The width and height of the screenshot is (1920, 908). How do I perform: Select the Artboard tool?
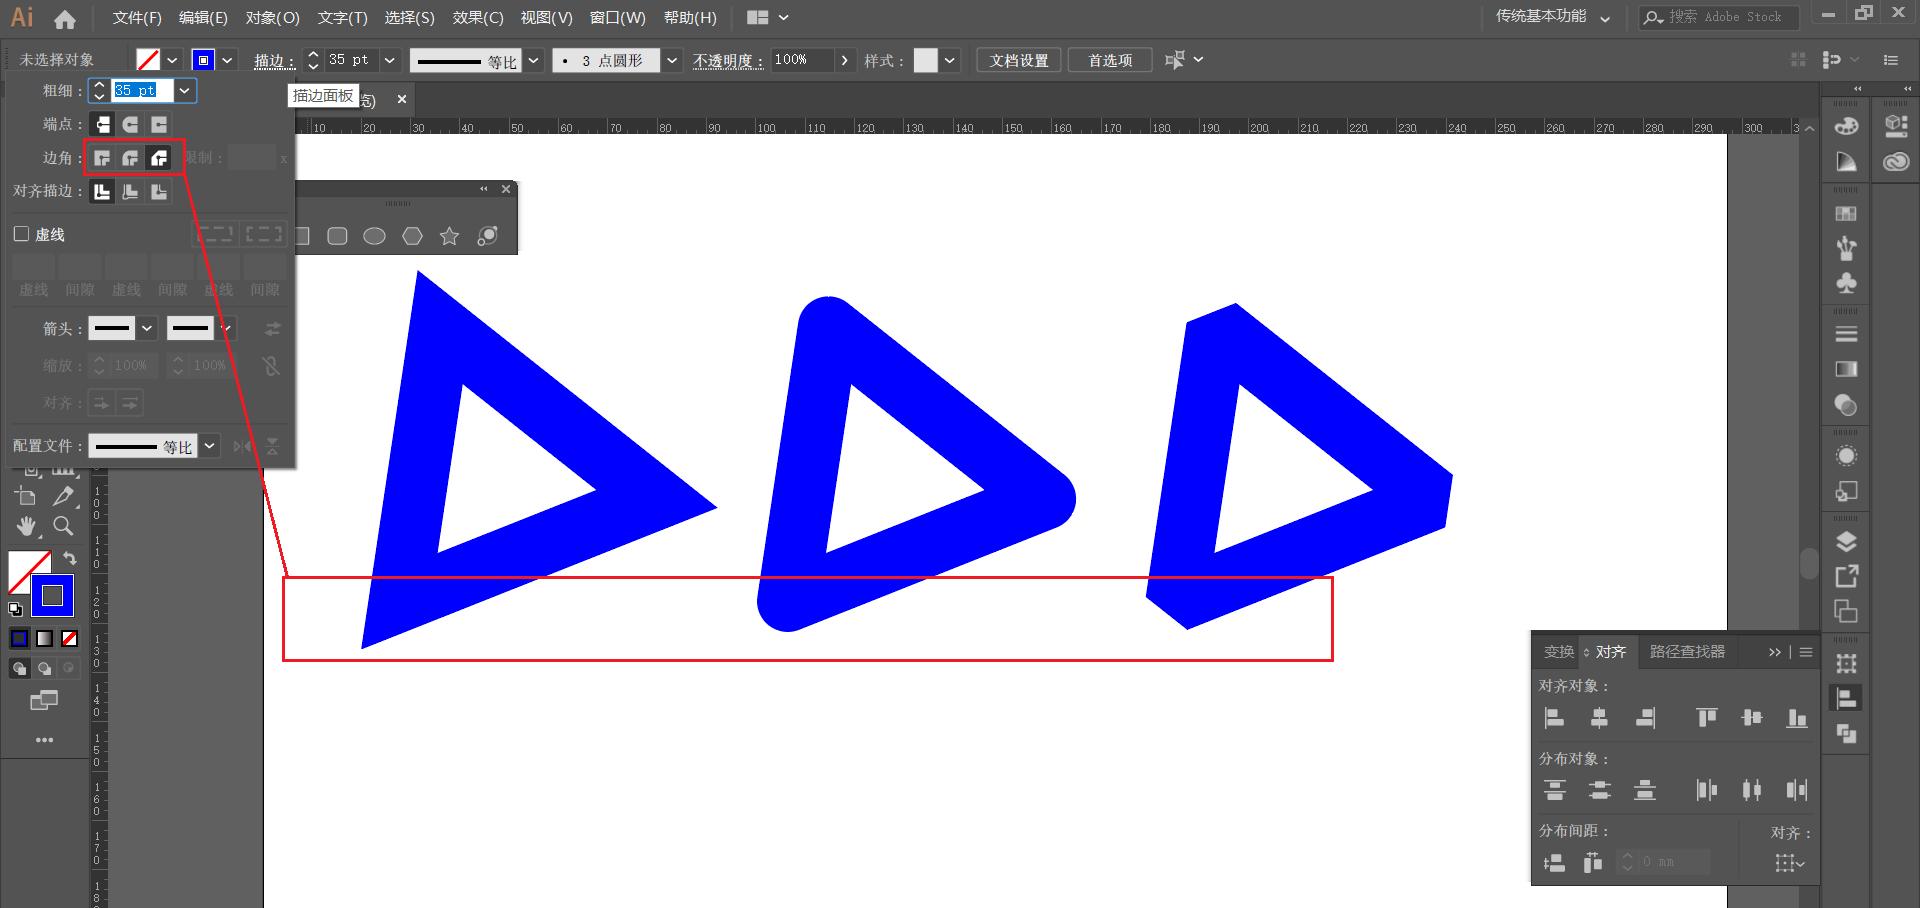click(x=26, y=496)
